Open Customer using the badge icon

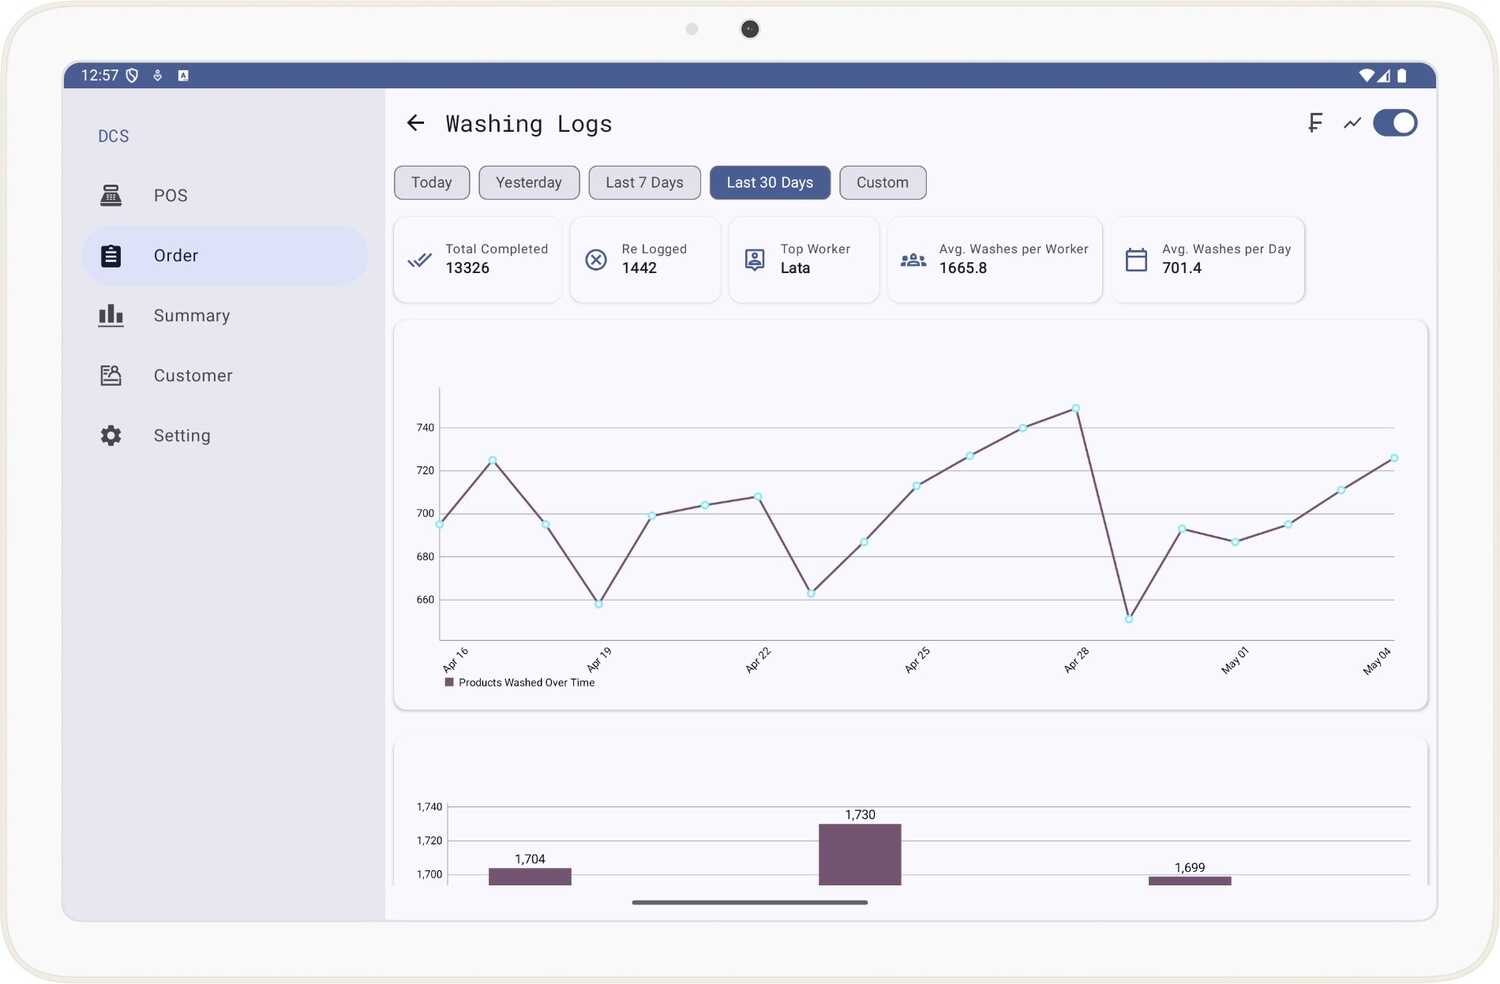click(x=110, y=375)
